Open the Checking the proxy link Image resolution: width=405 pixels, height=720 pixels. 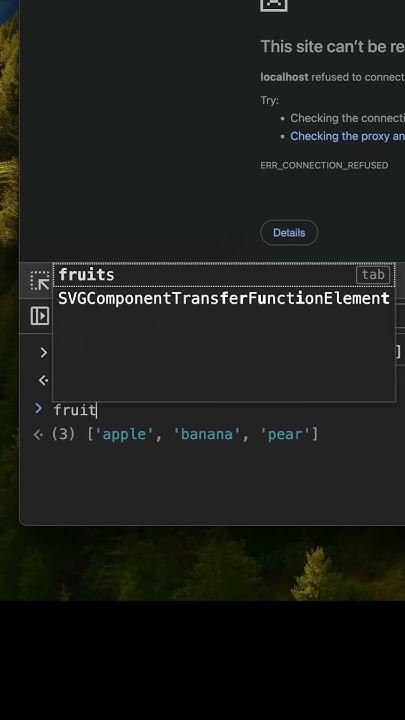347,136
